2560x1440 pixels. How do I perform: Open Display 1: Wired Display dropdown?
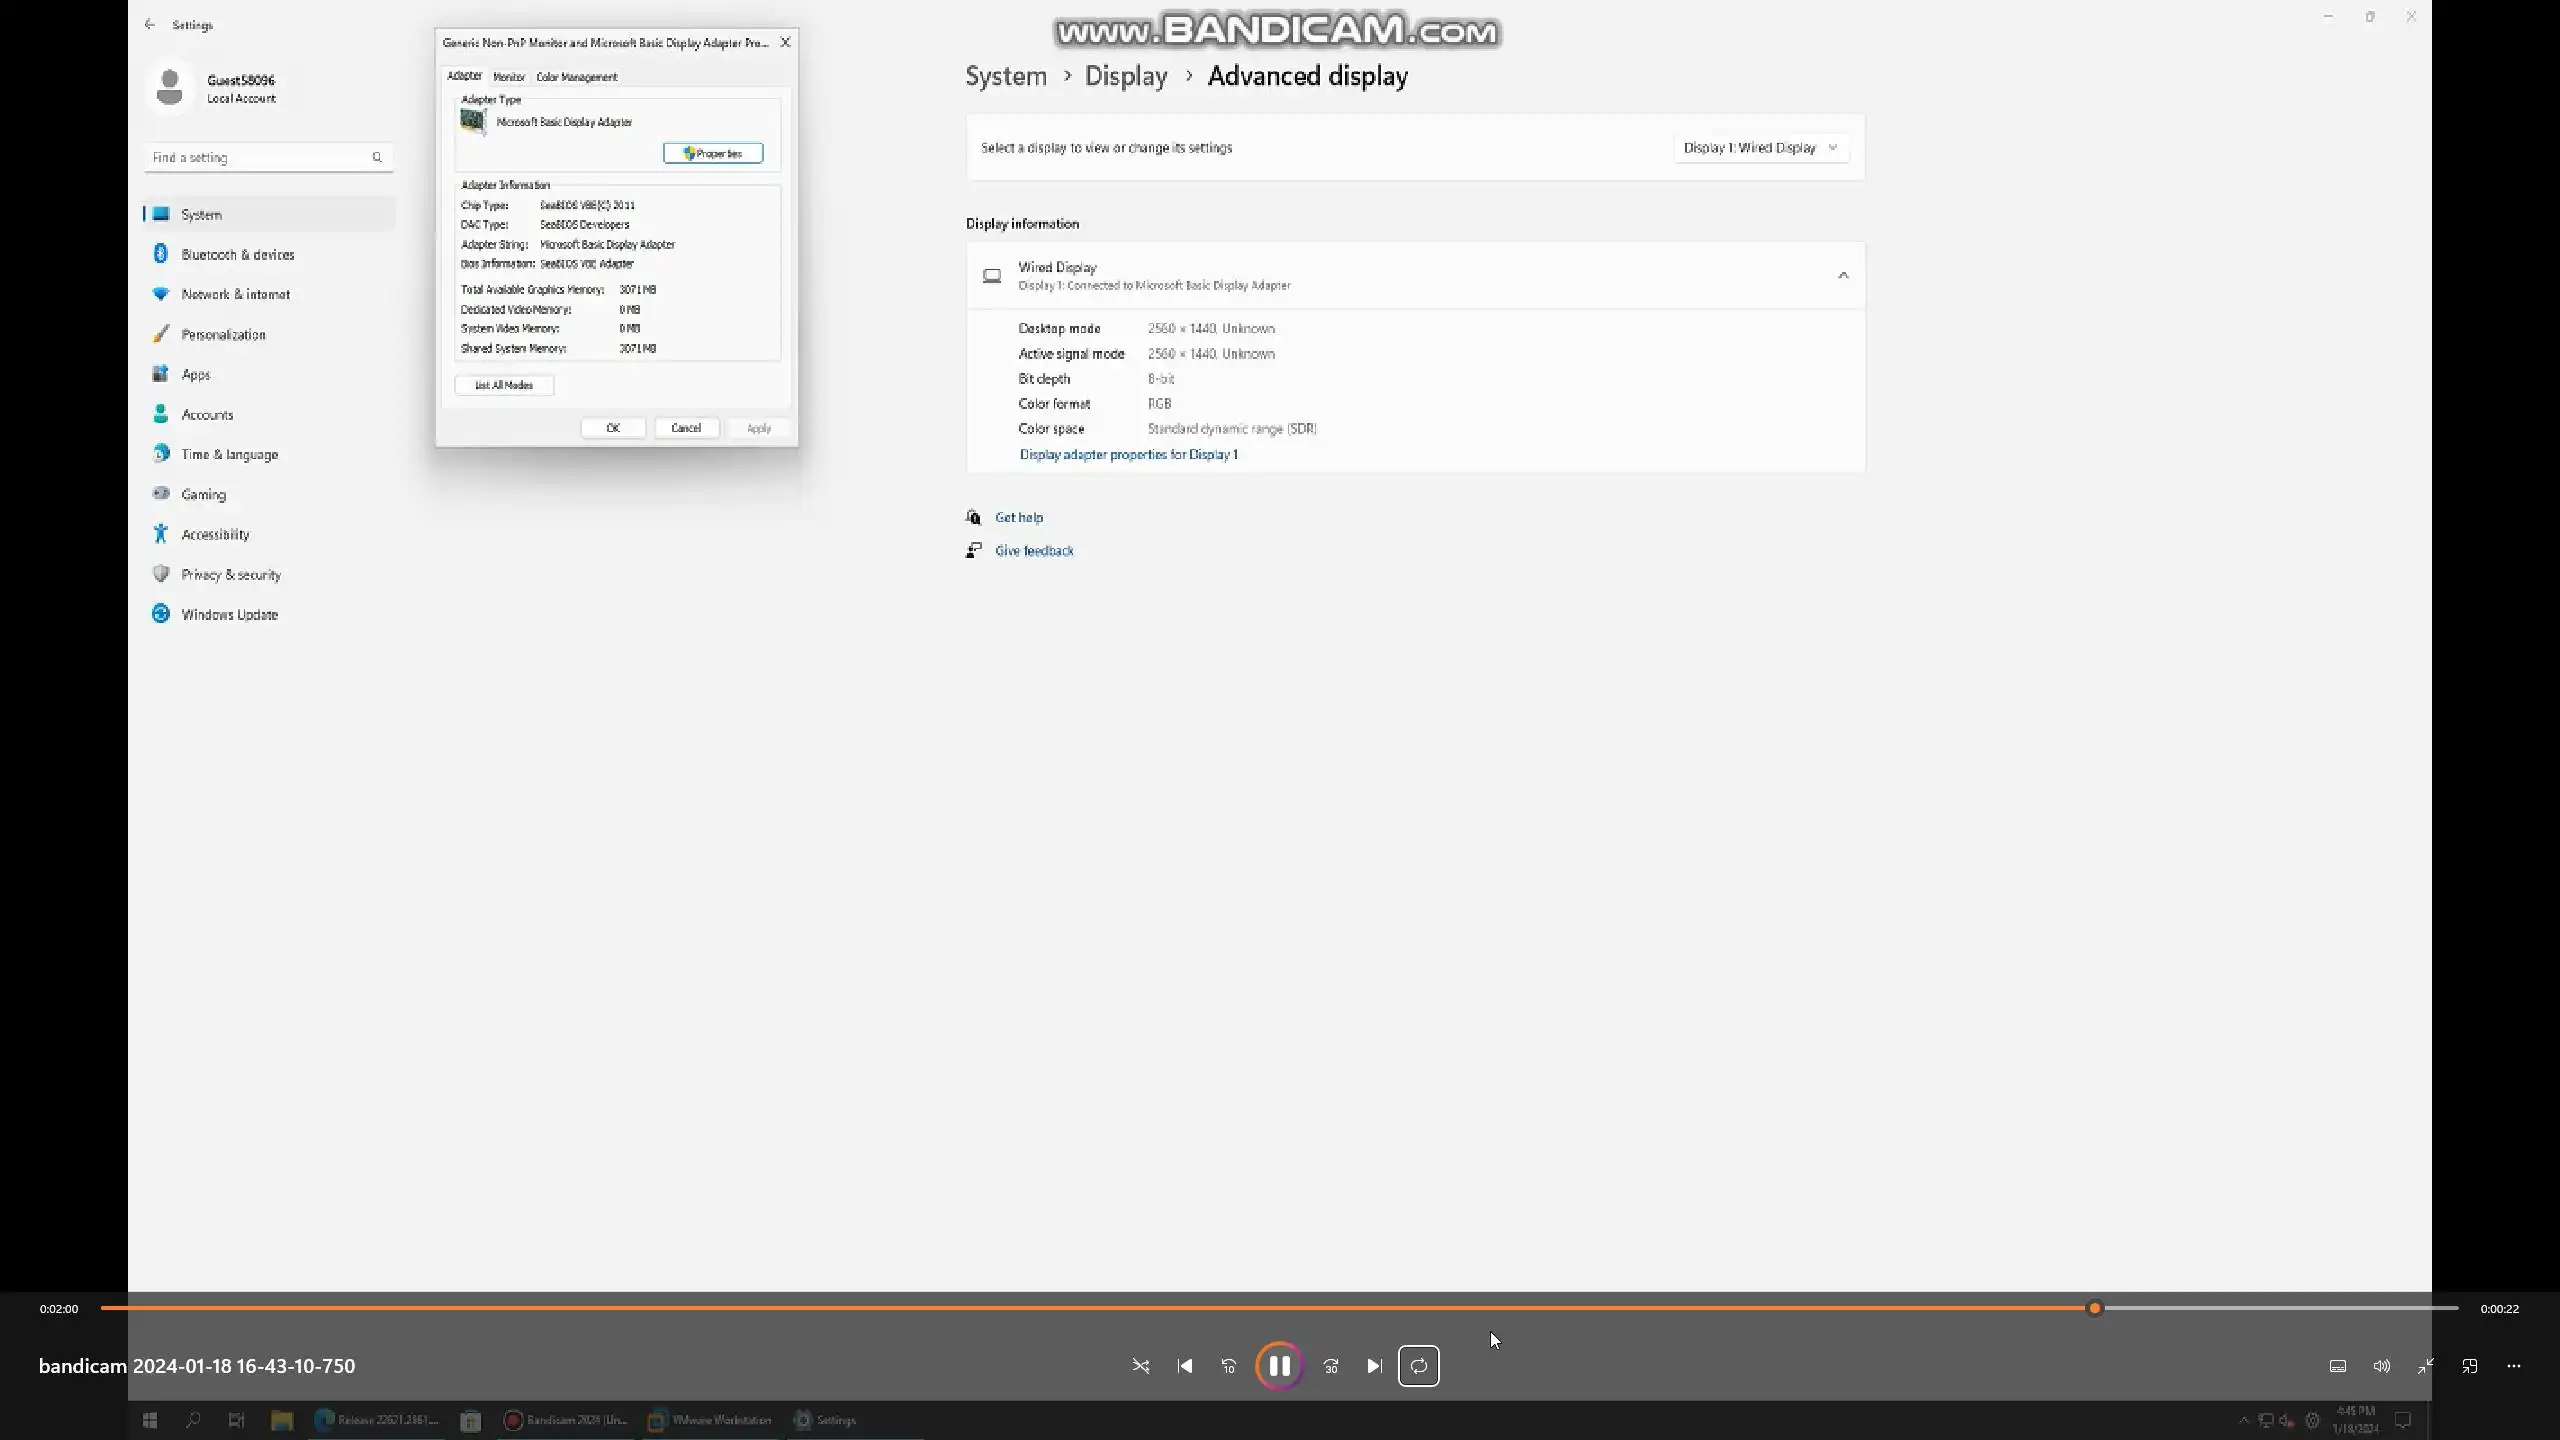tap(1760, 148)
